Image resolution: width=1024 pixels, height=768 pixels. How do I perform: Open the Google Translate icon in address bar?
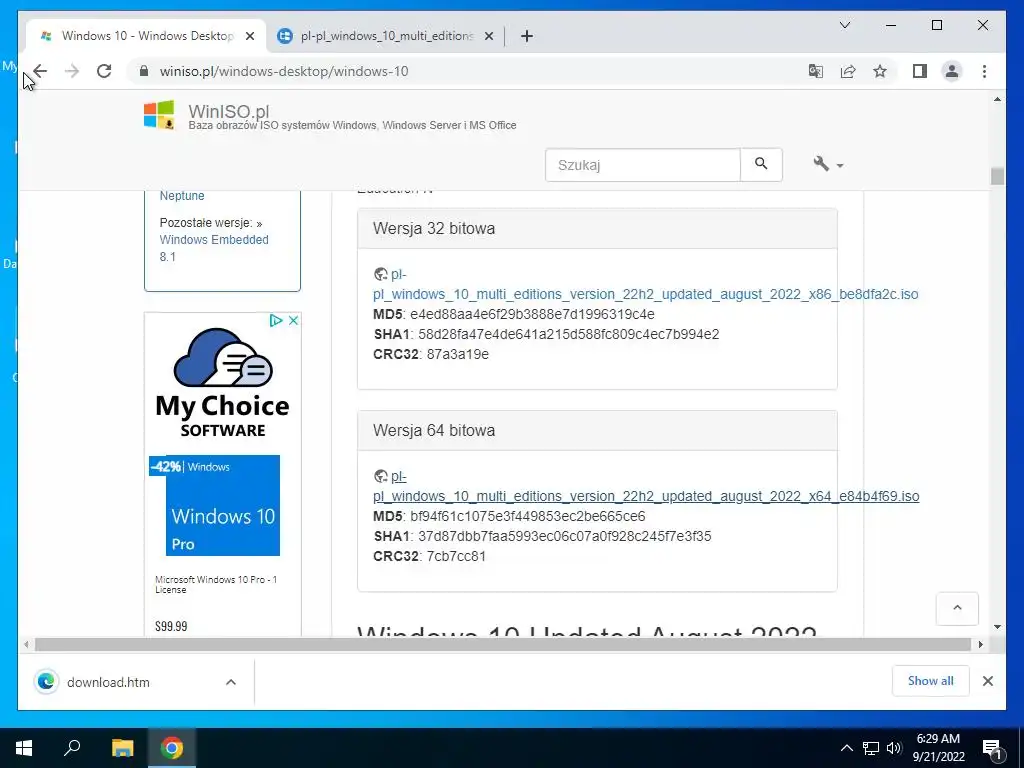coord(816,71)
